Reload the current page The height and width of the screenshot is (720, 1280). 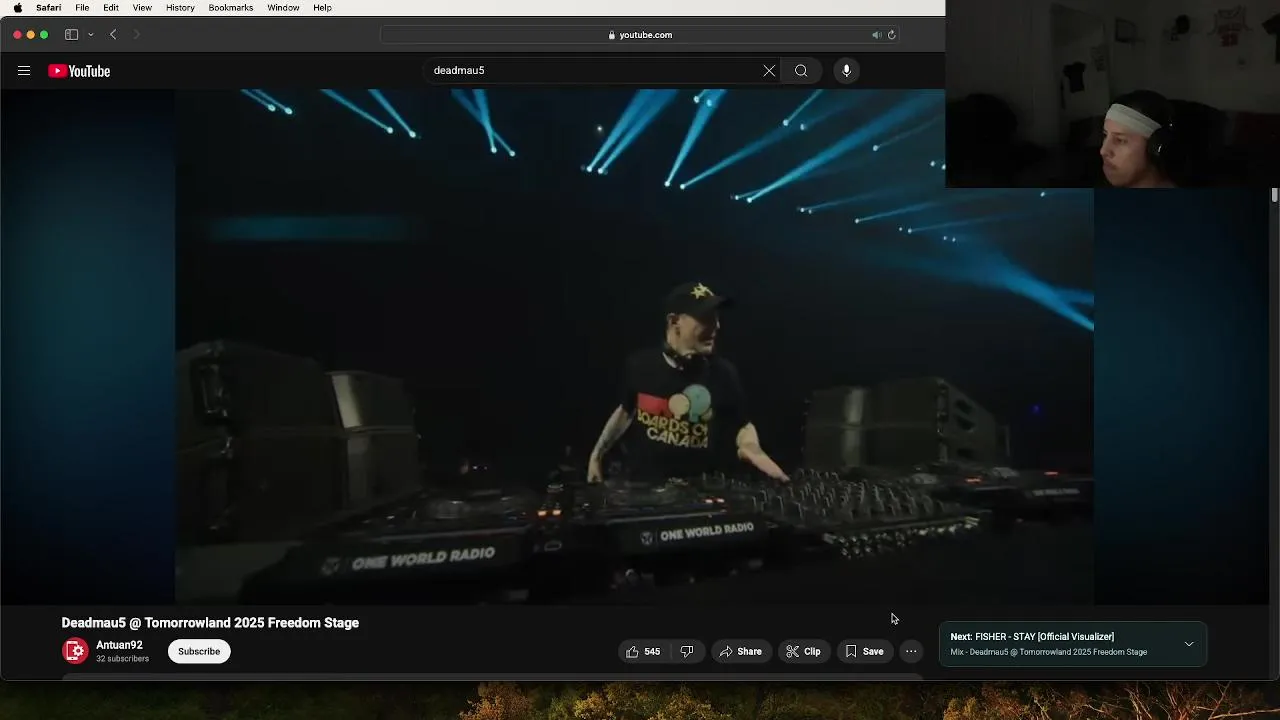pos(891,34)
